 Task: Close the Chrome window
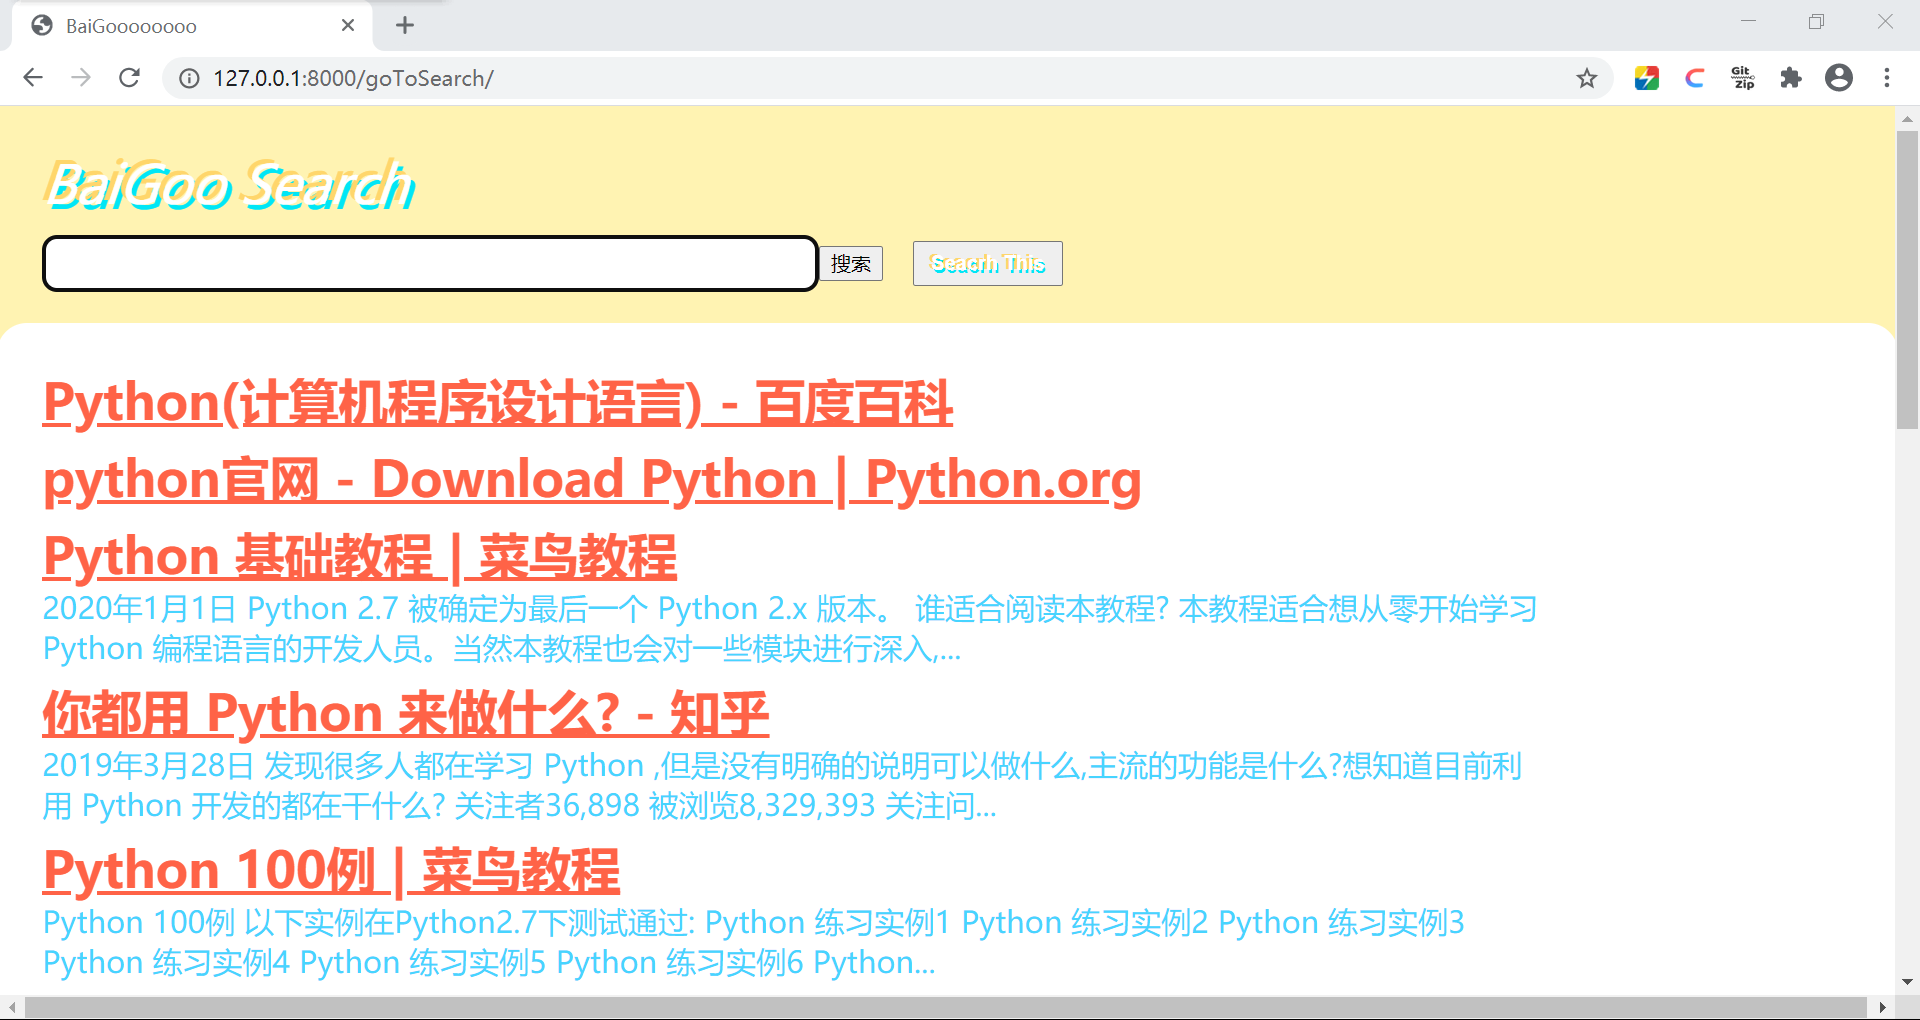click(1885, 21)
